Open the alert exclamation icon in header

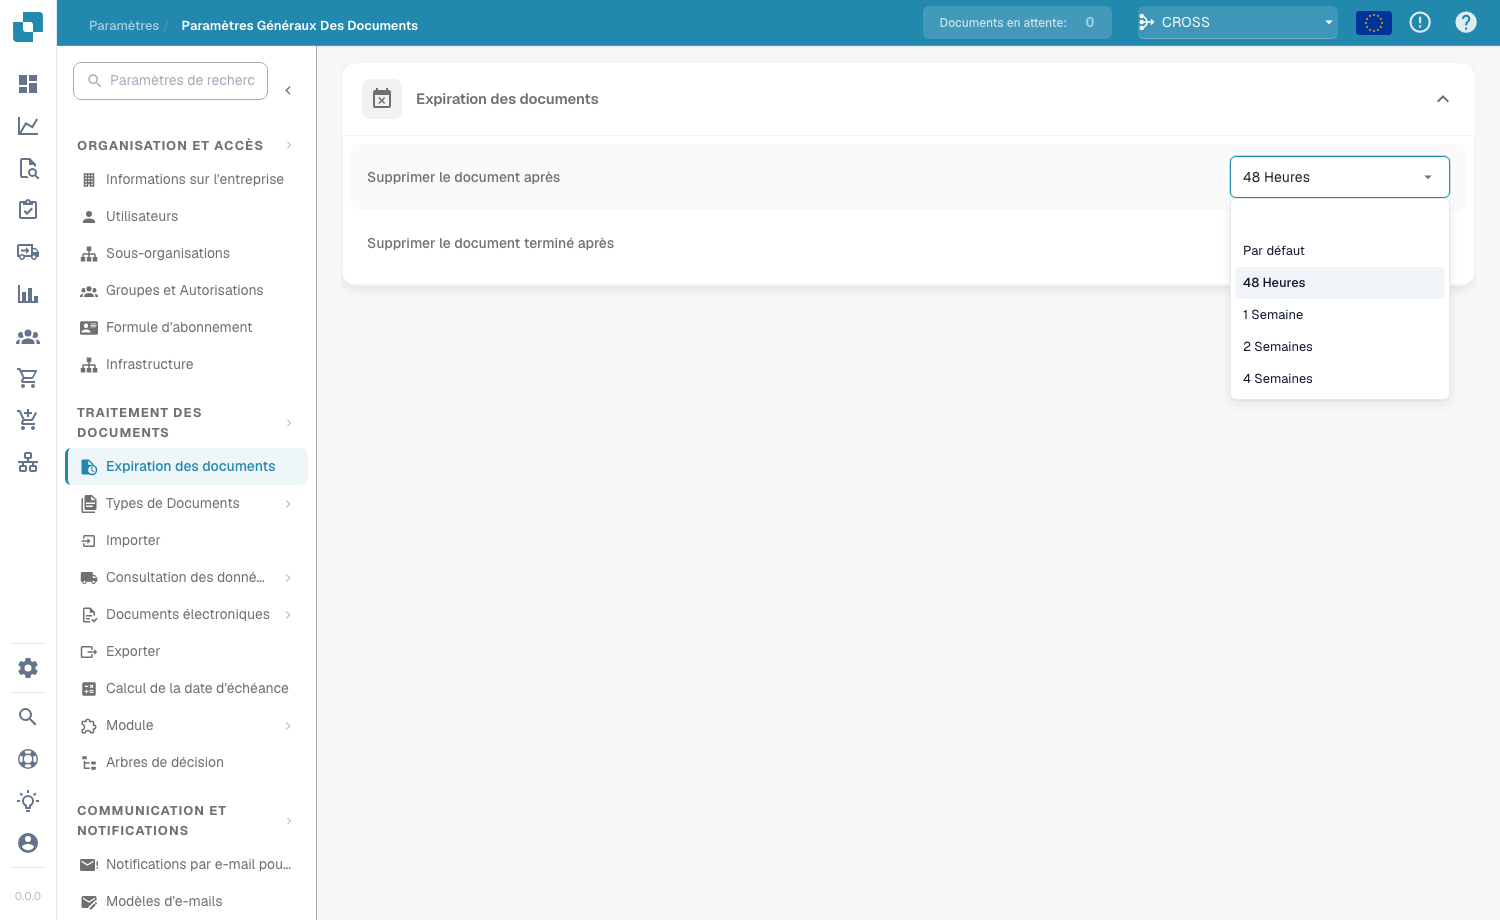(1420, 22)
